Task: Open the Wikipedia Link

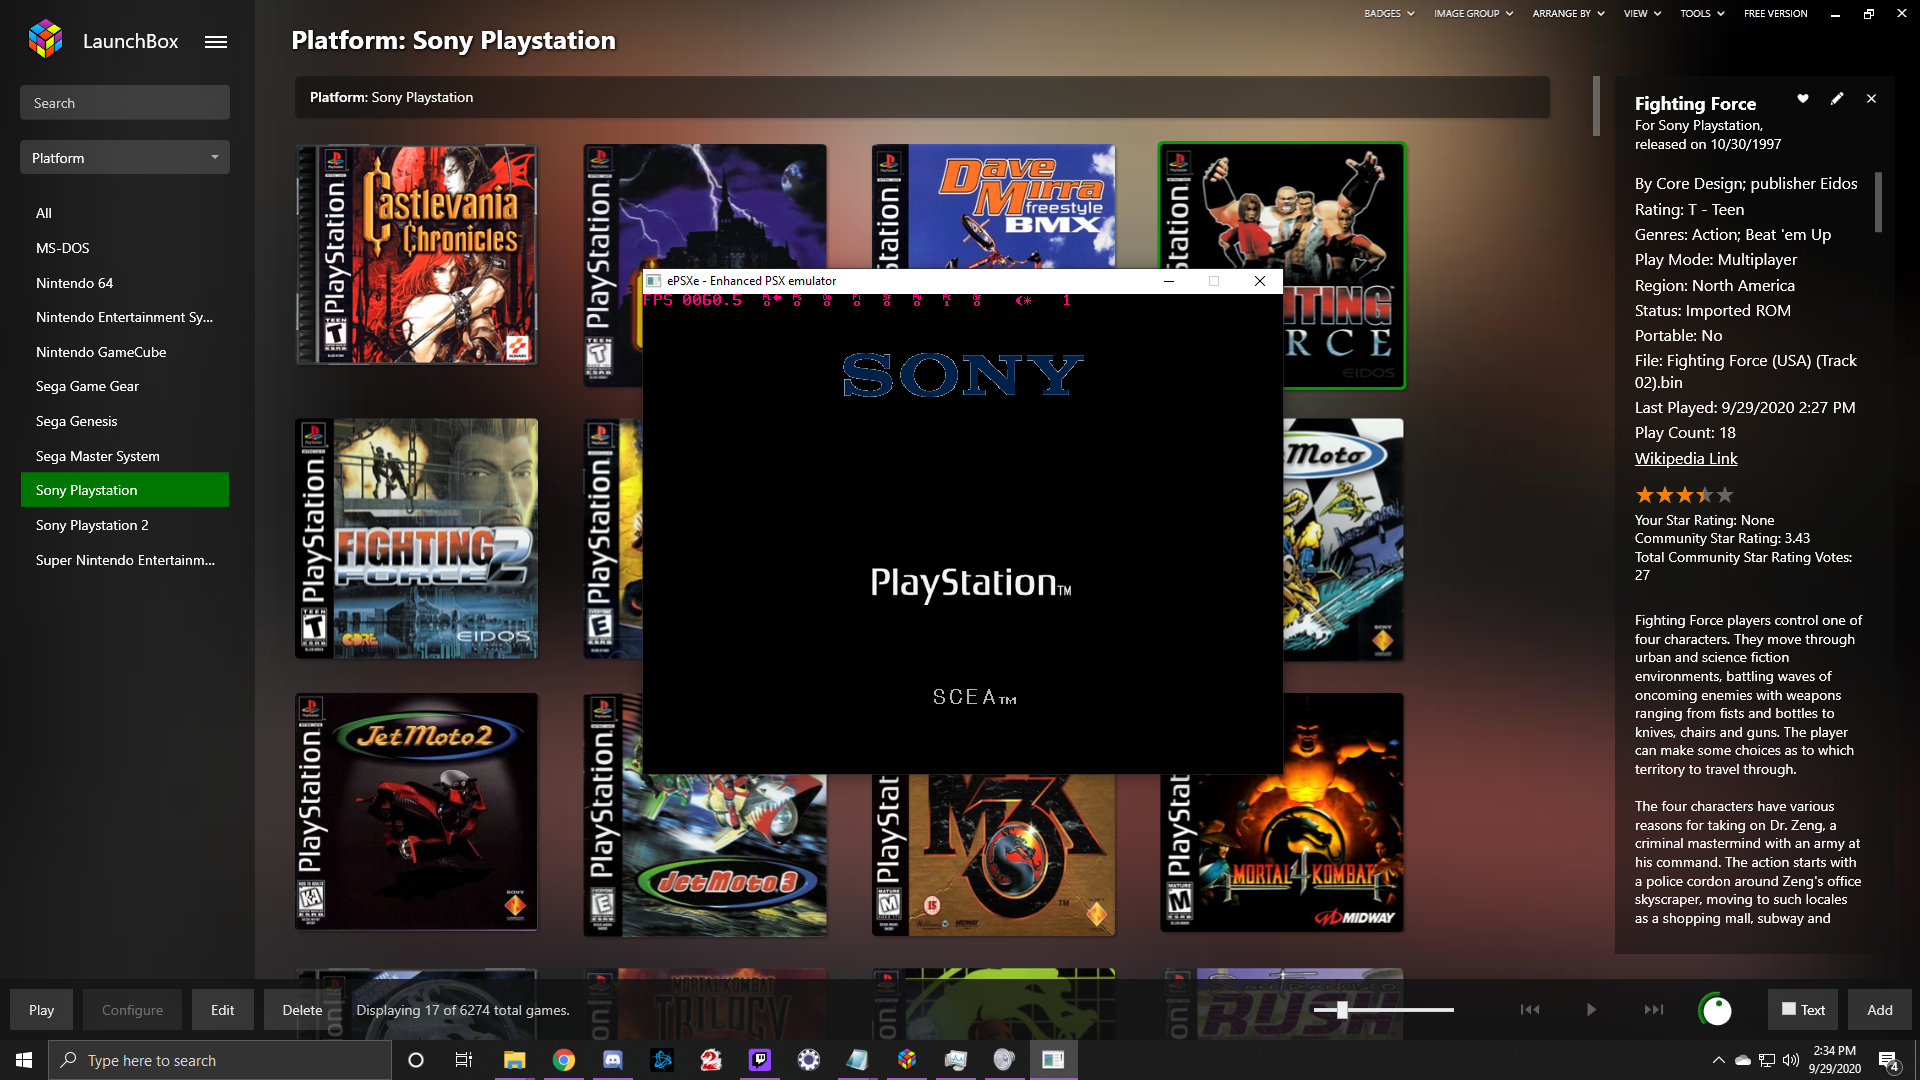Action: 1686,459
